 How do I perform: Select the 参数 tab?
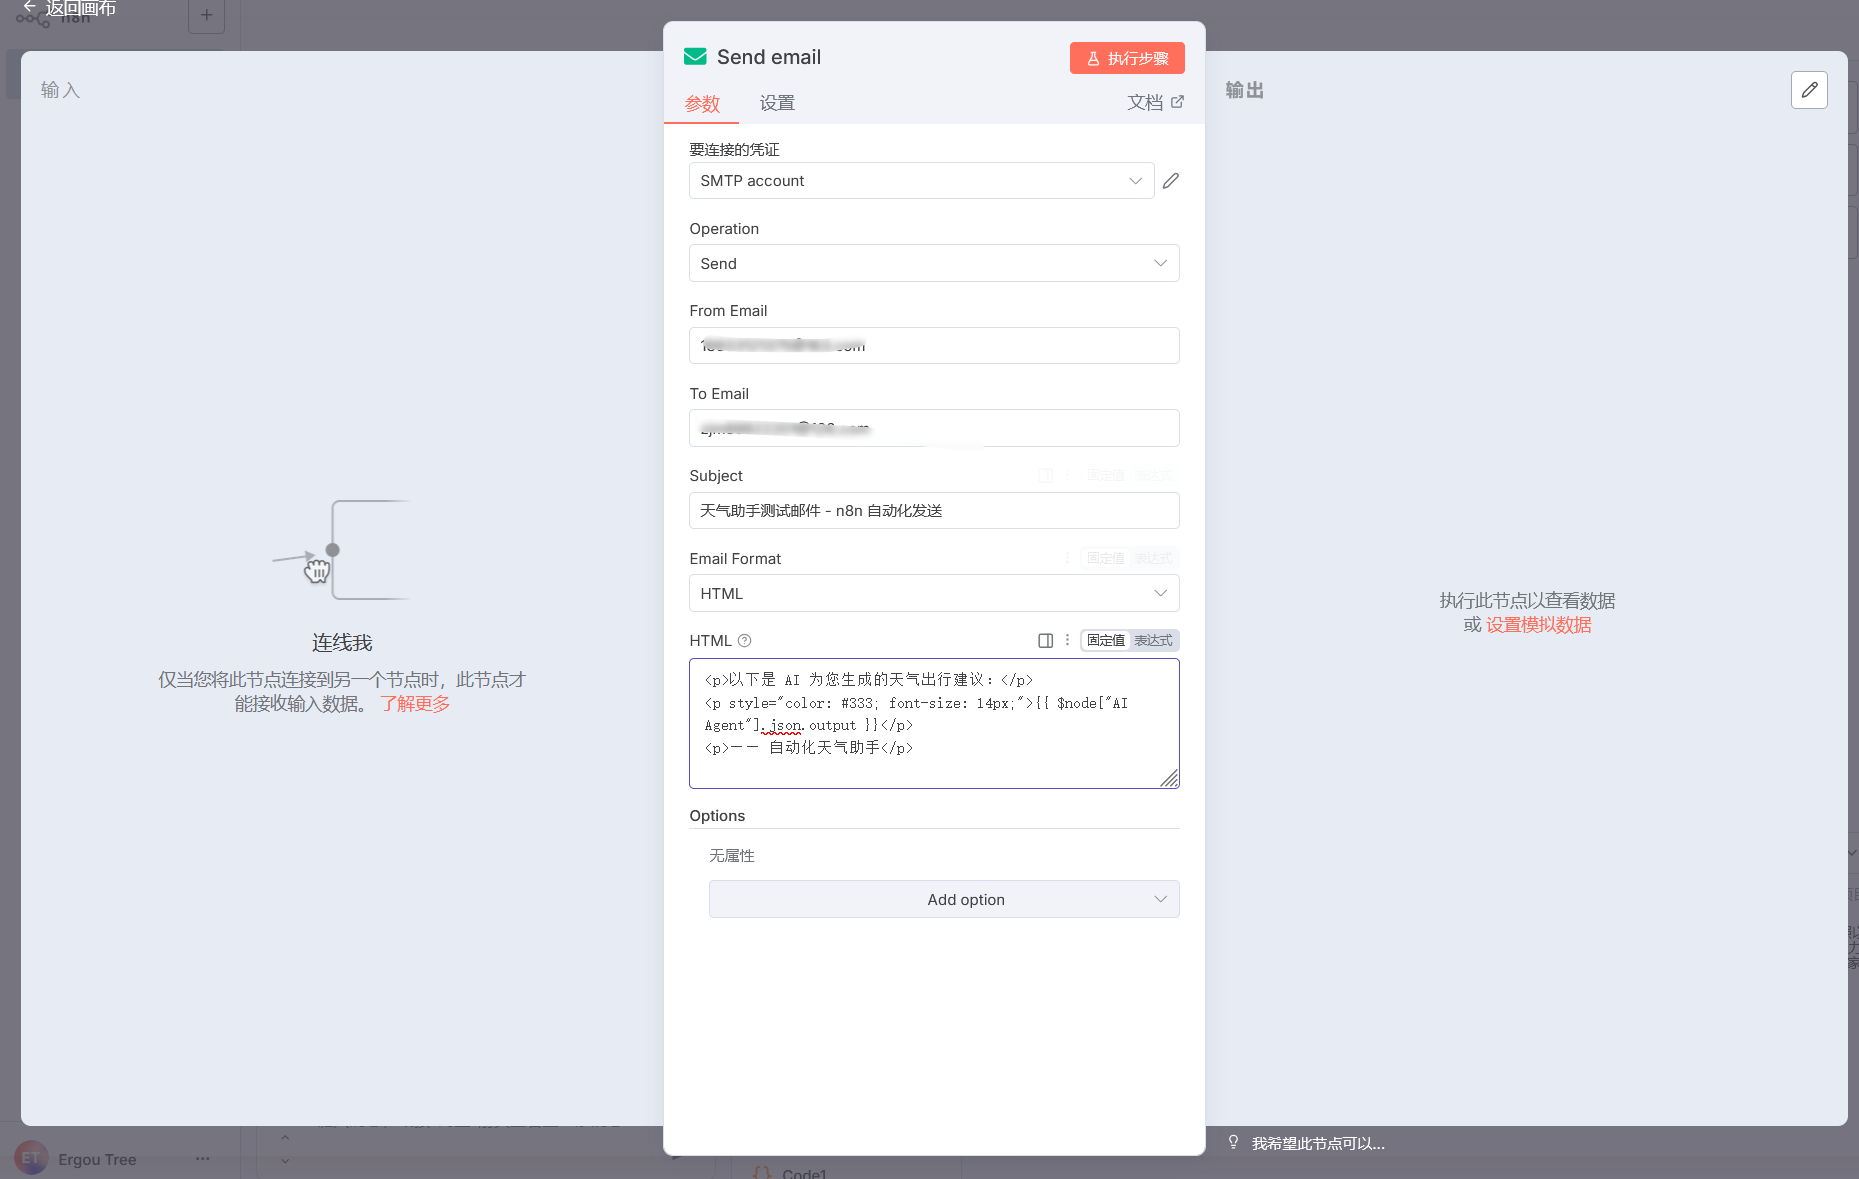702,104
